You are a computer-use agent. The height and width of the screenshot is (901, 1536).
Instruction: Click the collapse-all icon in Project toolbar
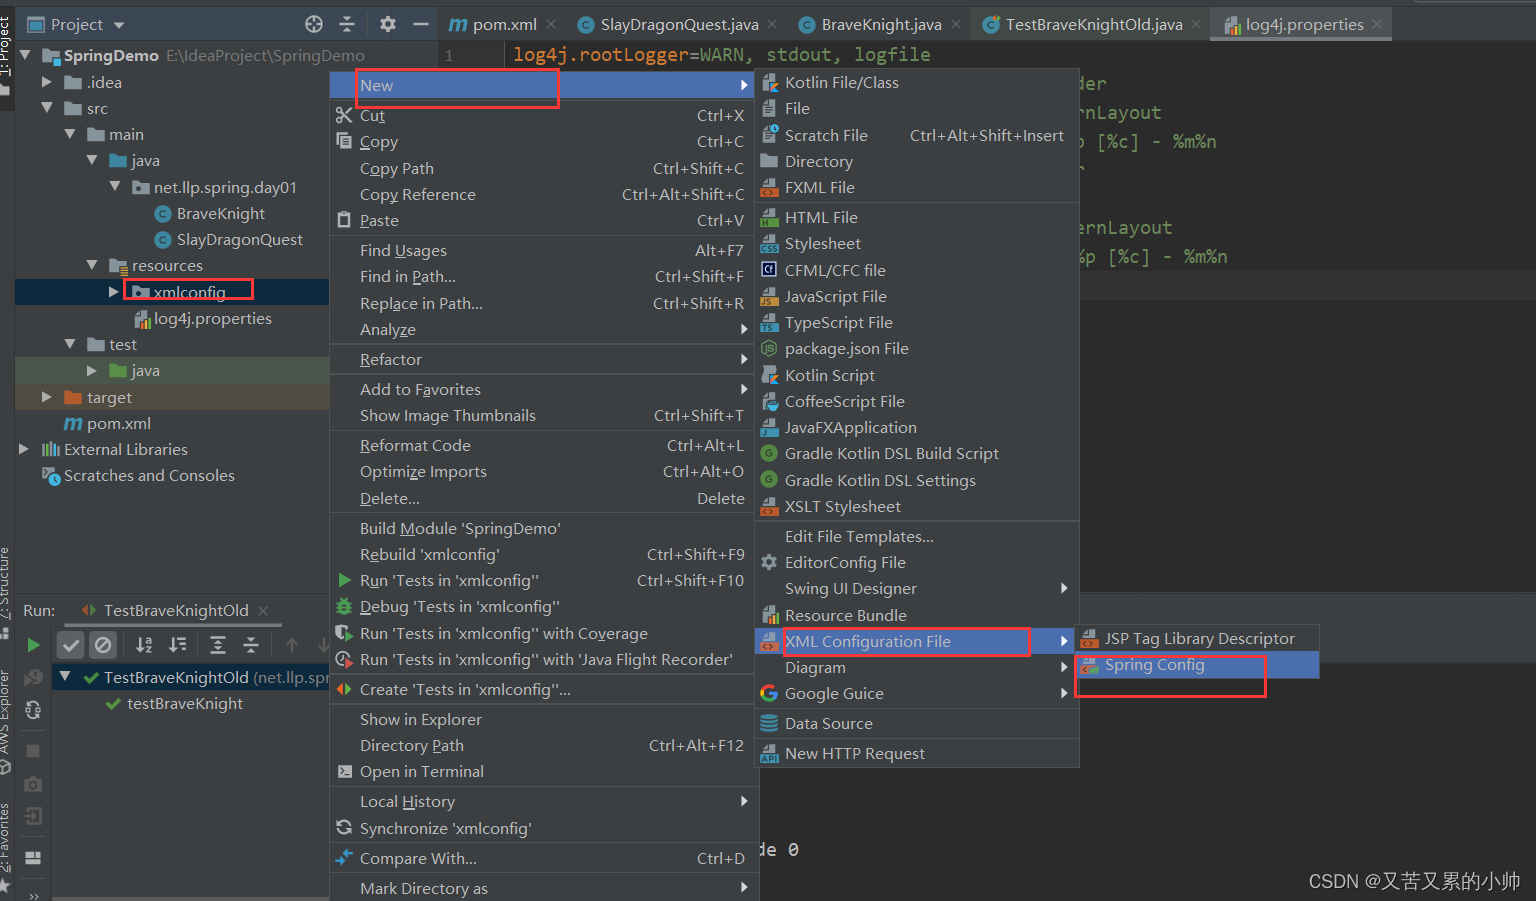coord(347,24)
